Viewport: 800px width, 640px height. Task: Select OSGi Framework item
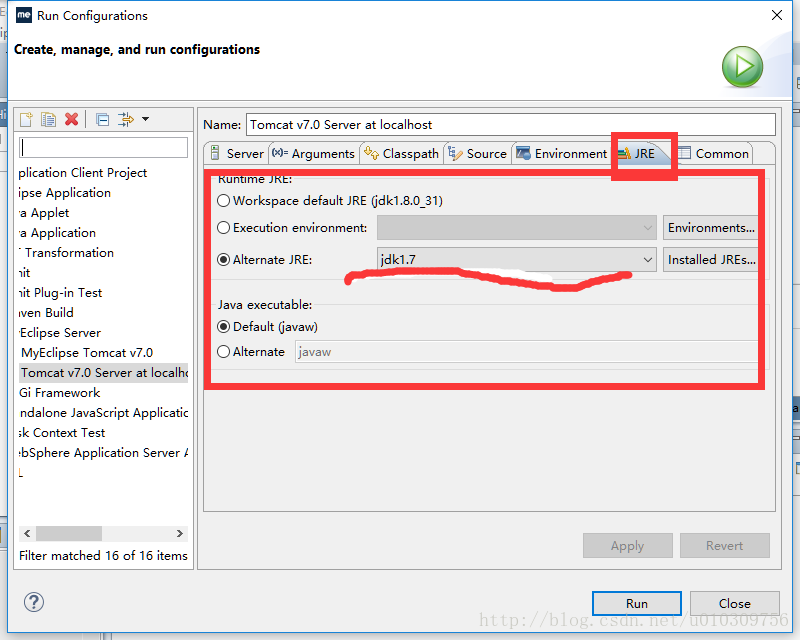(60, 392)
